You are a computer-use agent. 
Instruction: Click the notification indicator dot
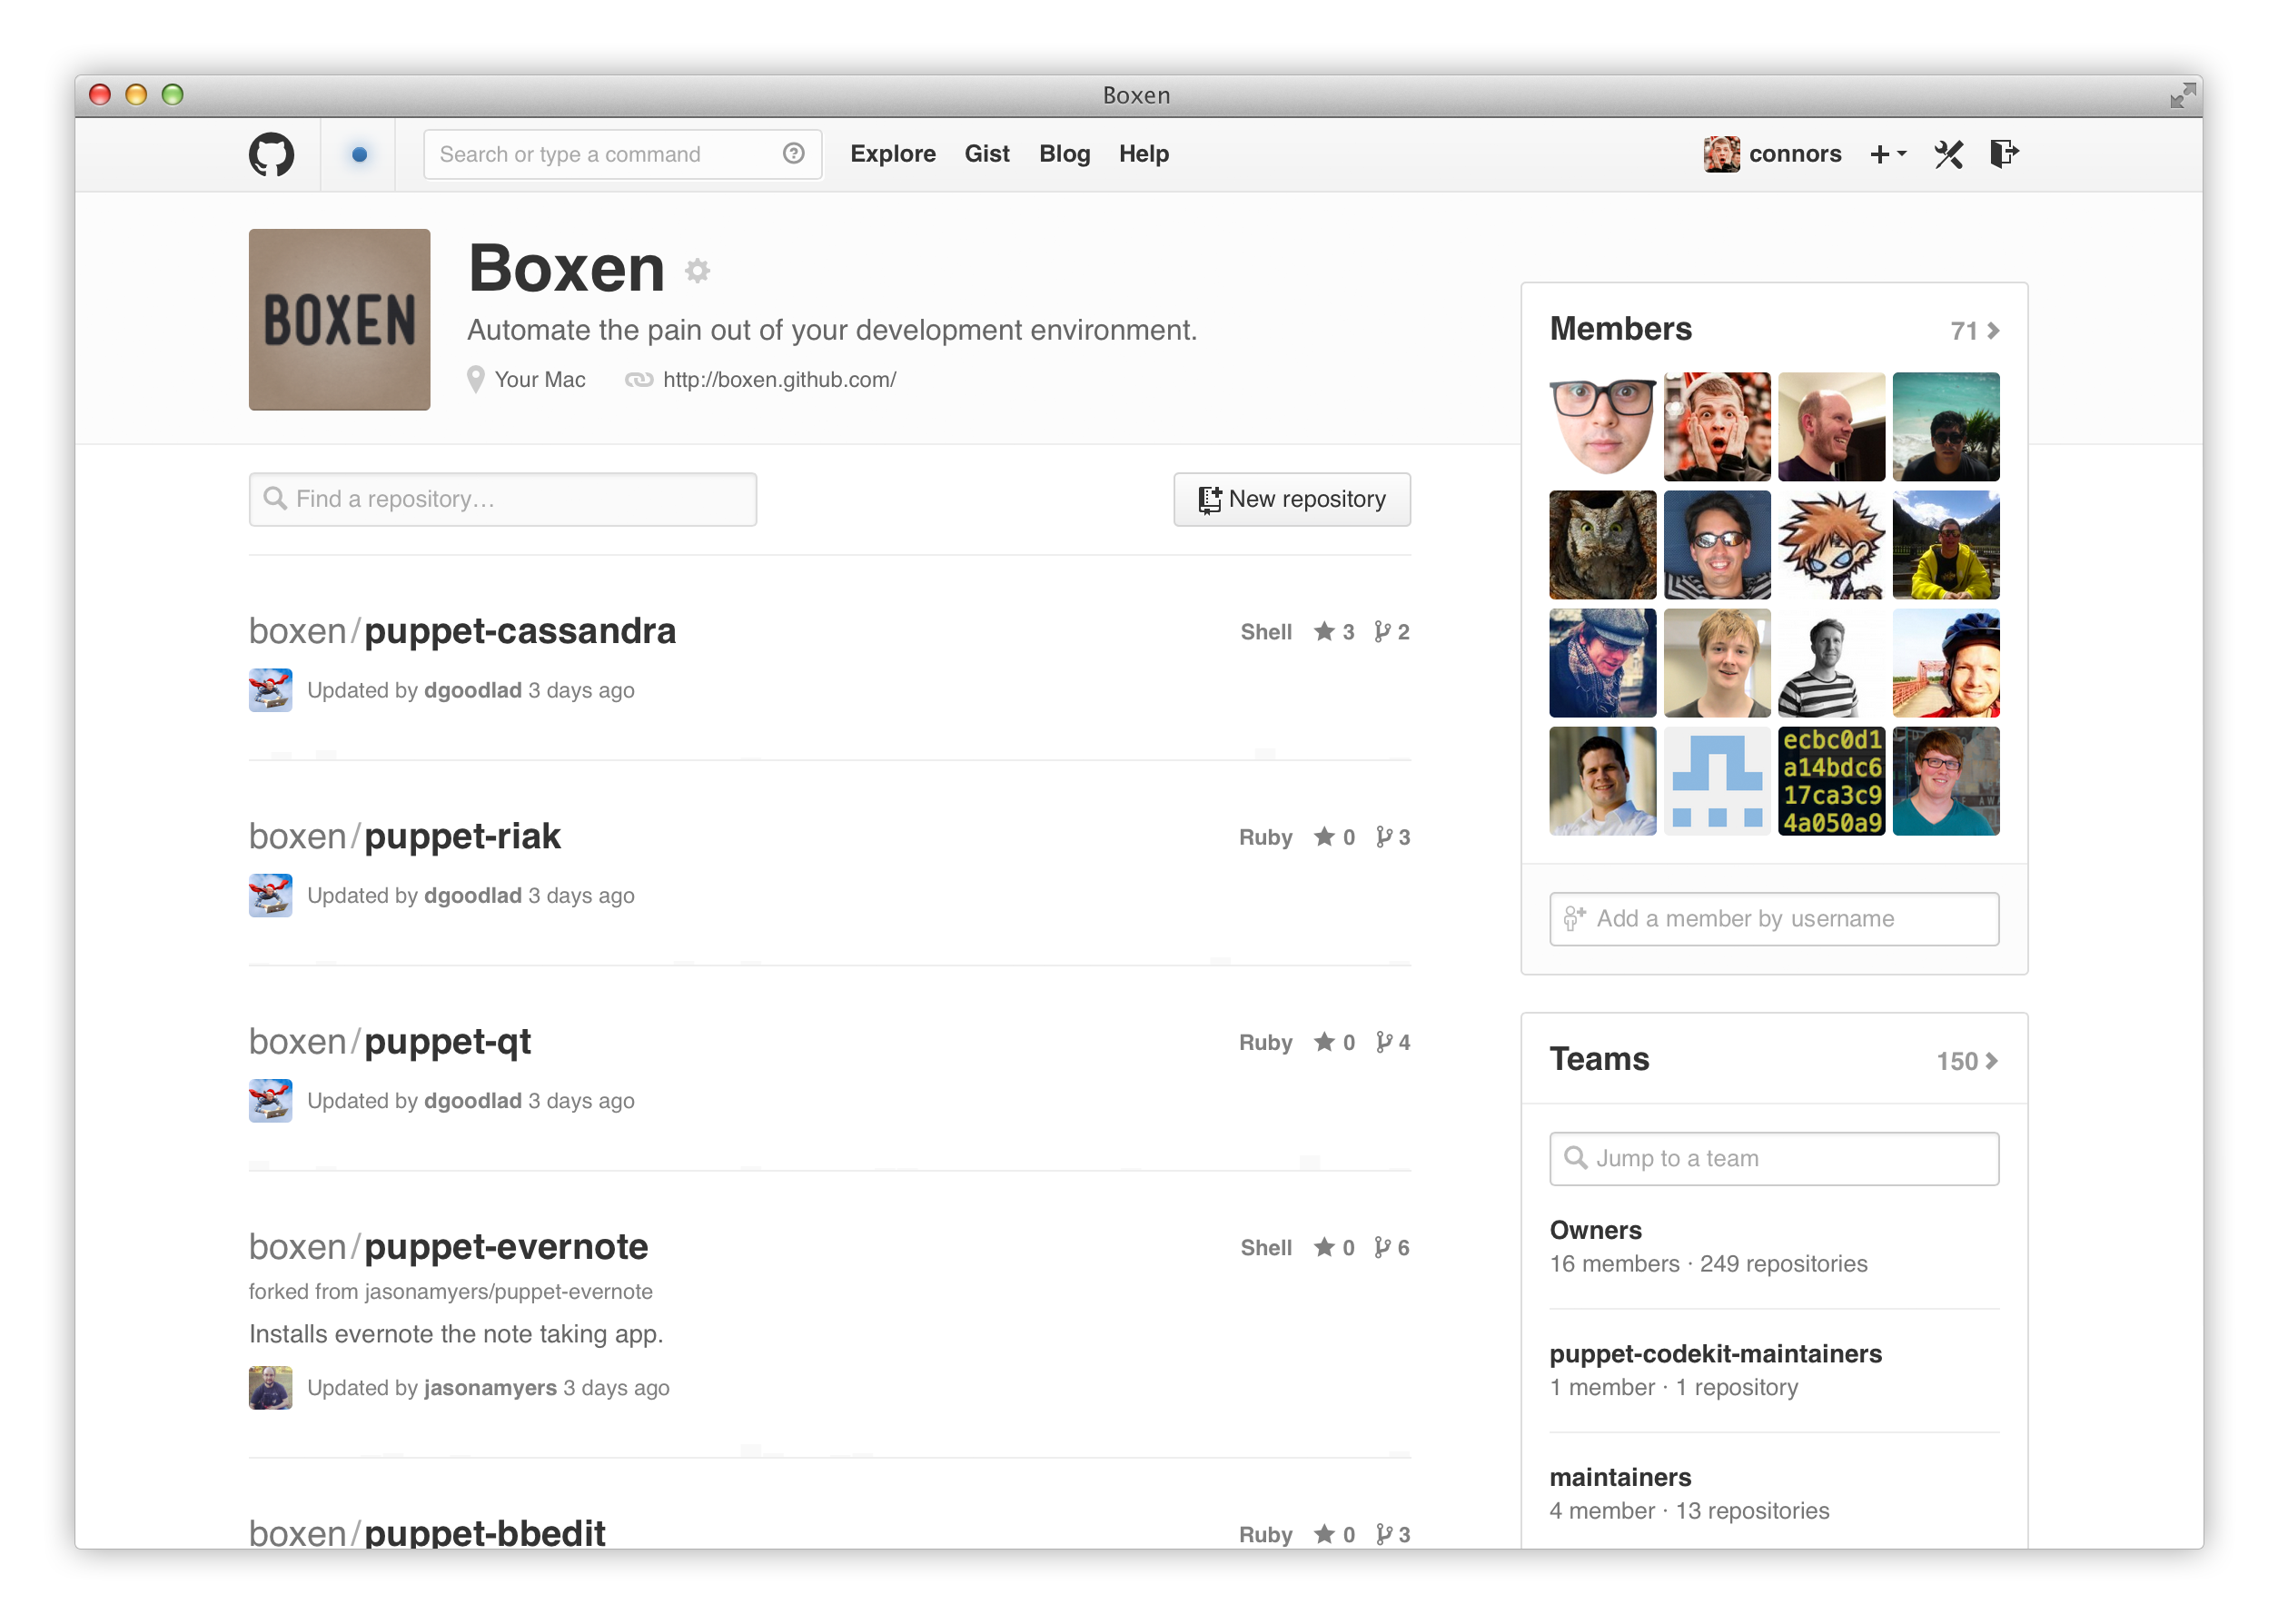[359, 154]
